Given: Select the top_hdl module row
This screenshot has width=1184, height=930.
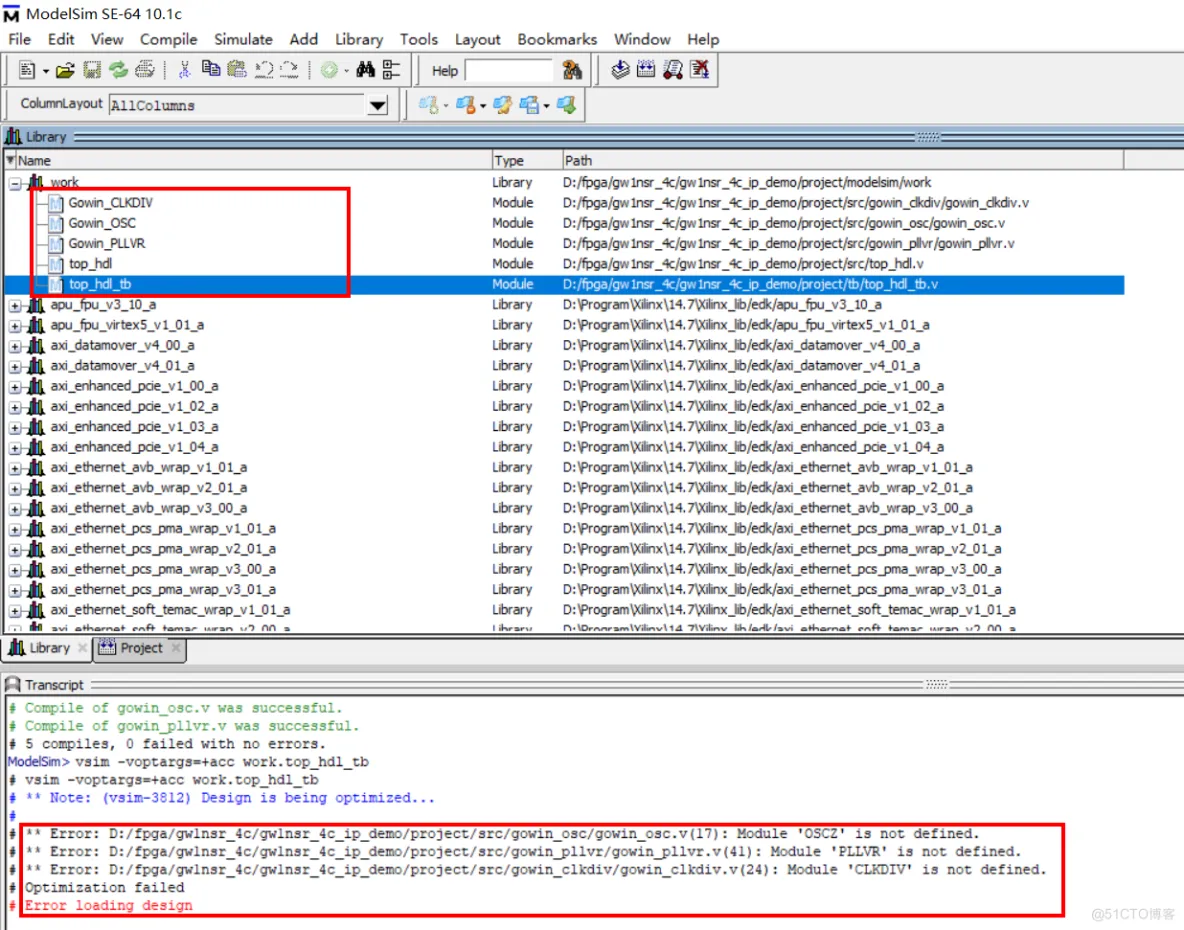Looking at the screenshot, I should pos(564,263).
